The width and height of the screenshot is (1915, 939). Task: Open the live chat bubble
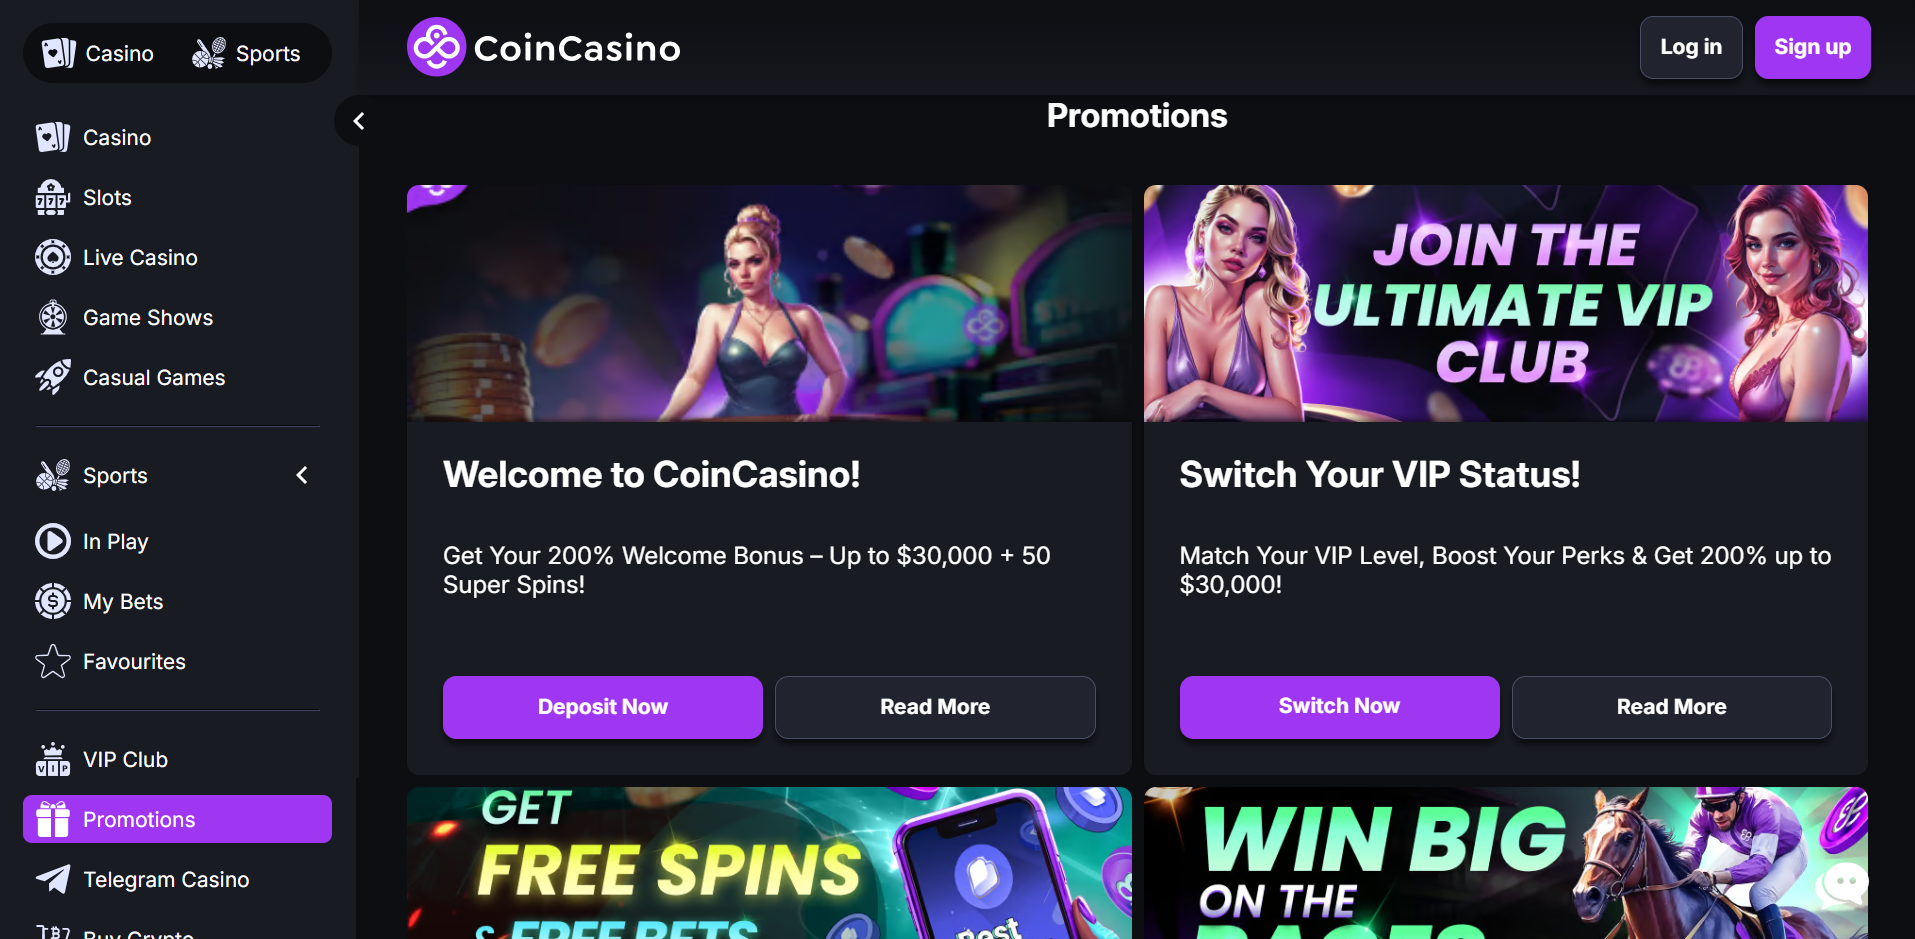point(1843,884)
